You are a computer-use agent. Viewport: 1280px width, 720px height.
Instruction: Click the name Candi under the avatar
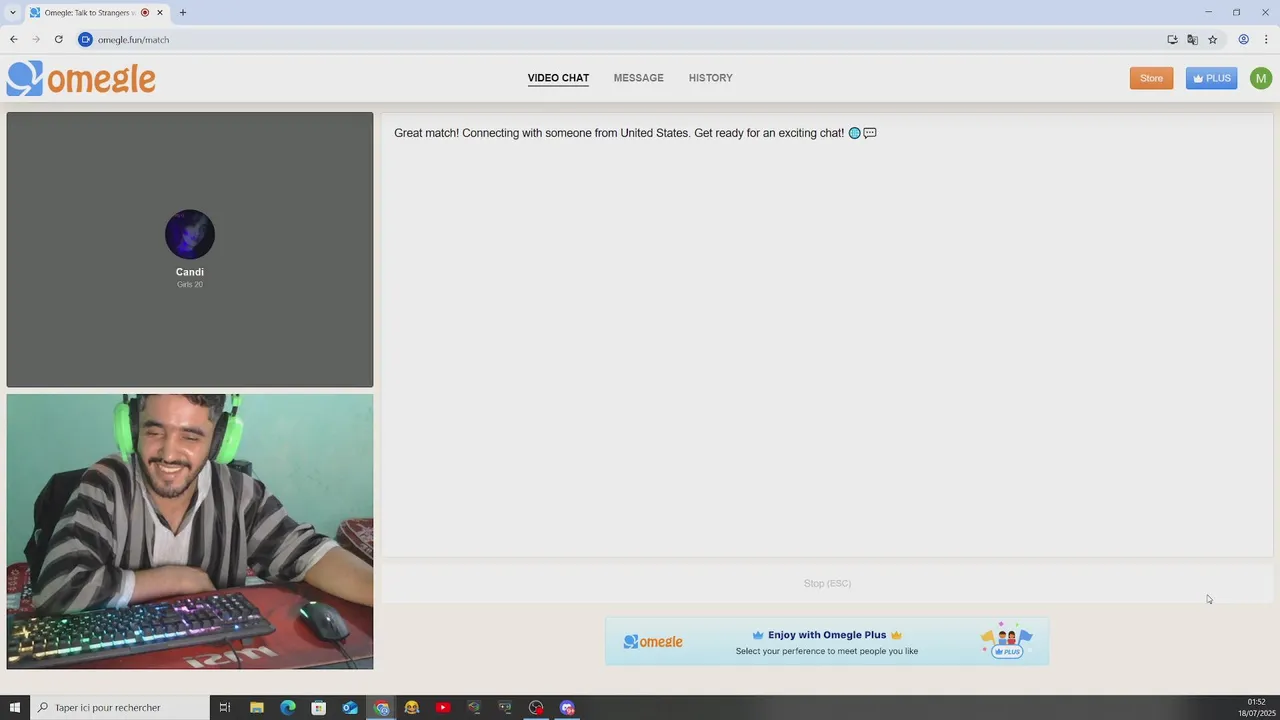(190, 272)
